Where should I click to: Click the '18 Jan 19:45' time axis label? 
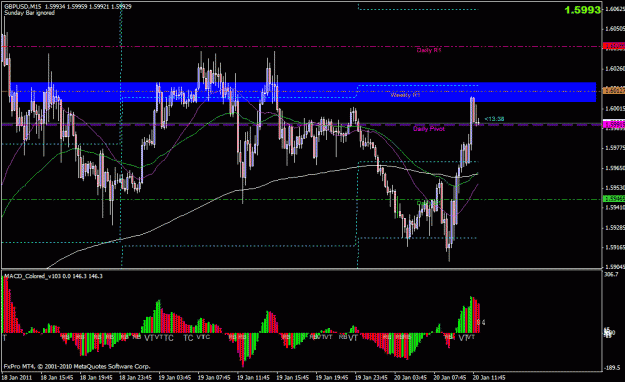tap(96, 377)
